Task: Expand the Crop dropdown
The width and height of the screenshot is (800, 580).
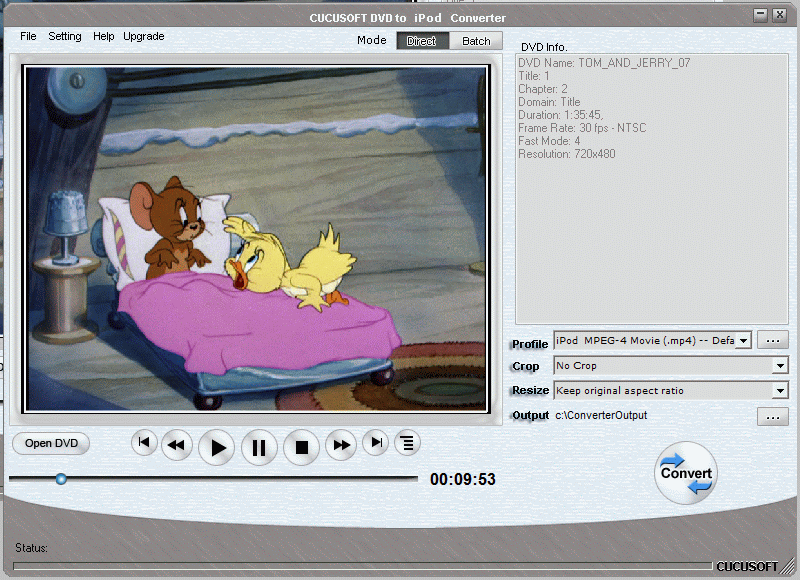Action: coord(780,365)
